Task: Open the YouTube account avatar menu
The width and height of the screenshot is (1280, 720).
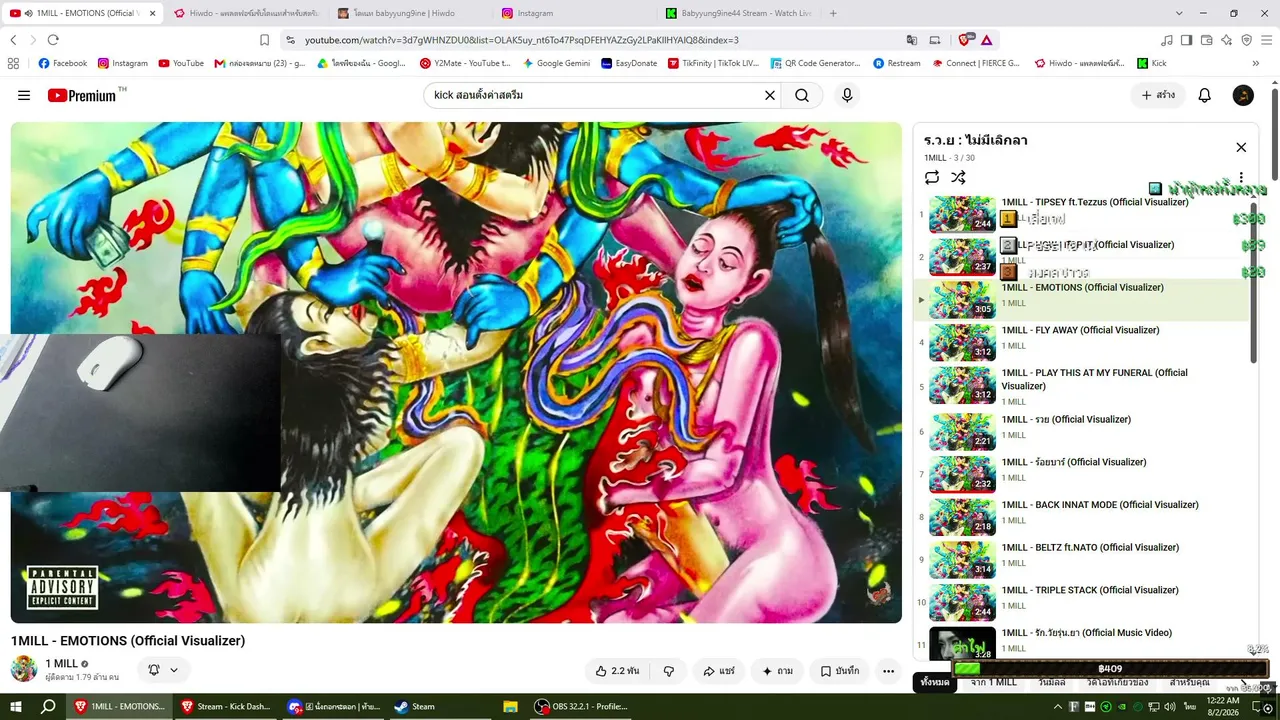Action: click(1243, 95)
